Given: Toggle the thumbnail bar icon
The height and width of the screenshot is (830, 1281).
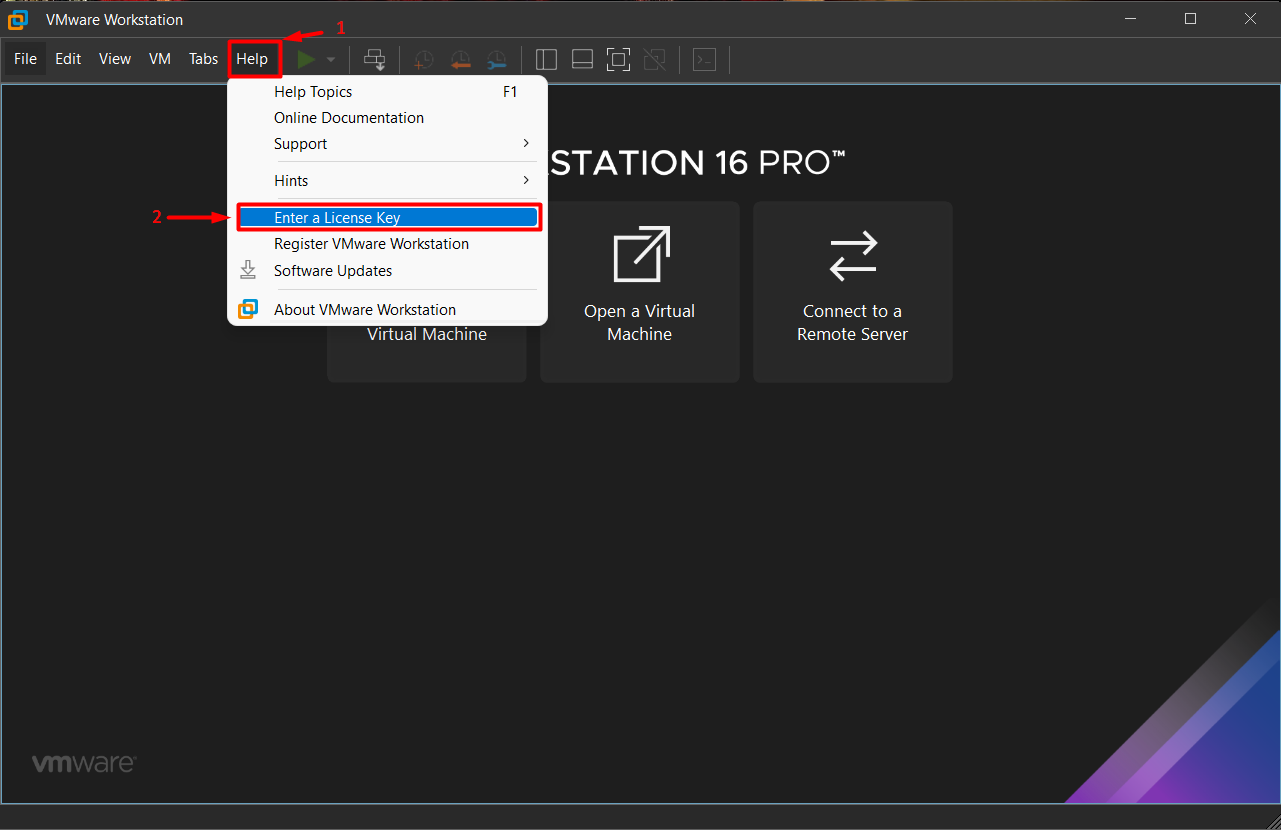Looking at the screenshot, I should click(x=582, y=60).
